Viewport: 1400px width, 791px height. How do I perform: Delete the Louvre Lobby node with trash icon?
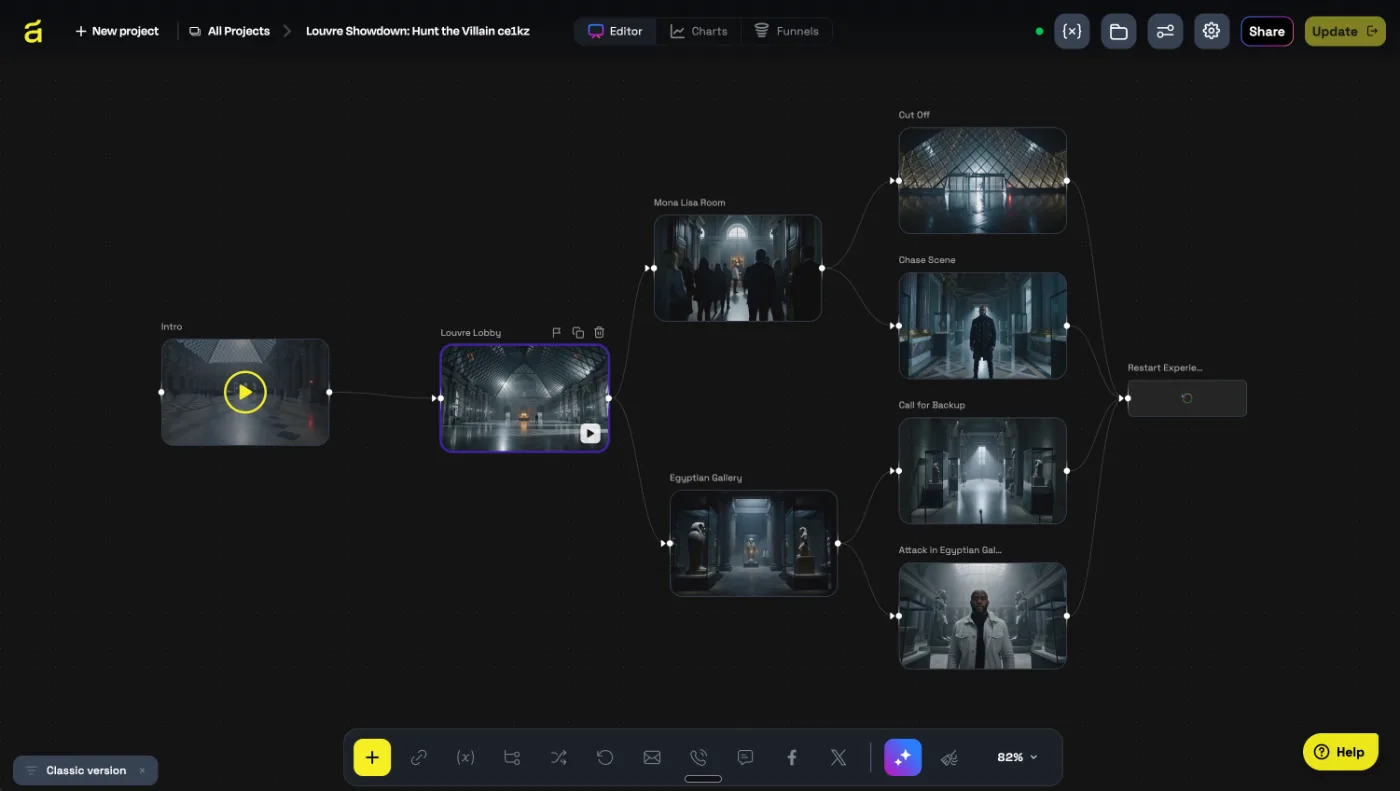pyautogui.click(x=599, y=332)
